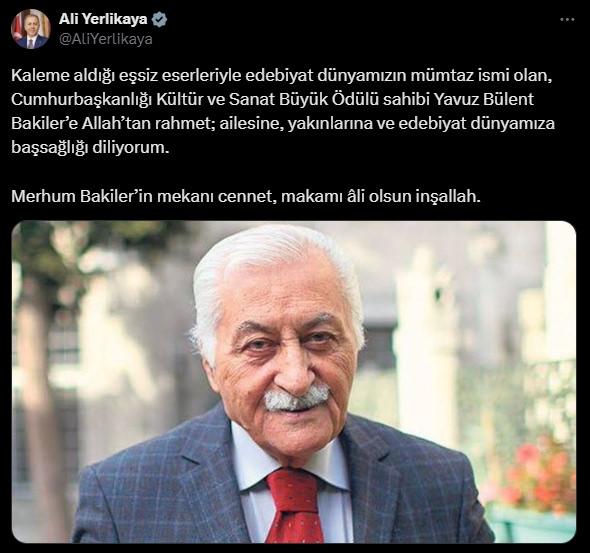Click the line starting with Kaleme aldığı
This screenshot has width=590, height=553.
tap(281, 76)
